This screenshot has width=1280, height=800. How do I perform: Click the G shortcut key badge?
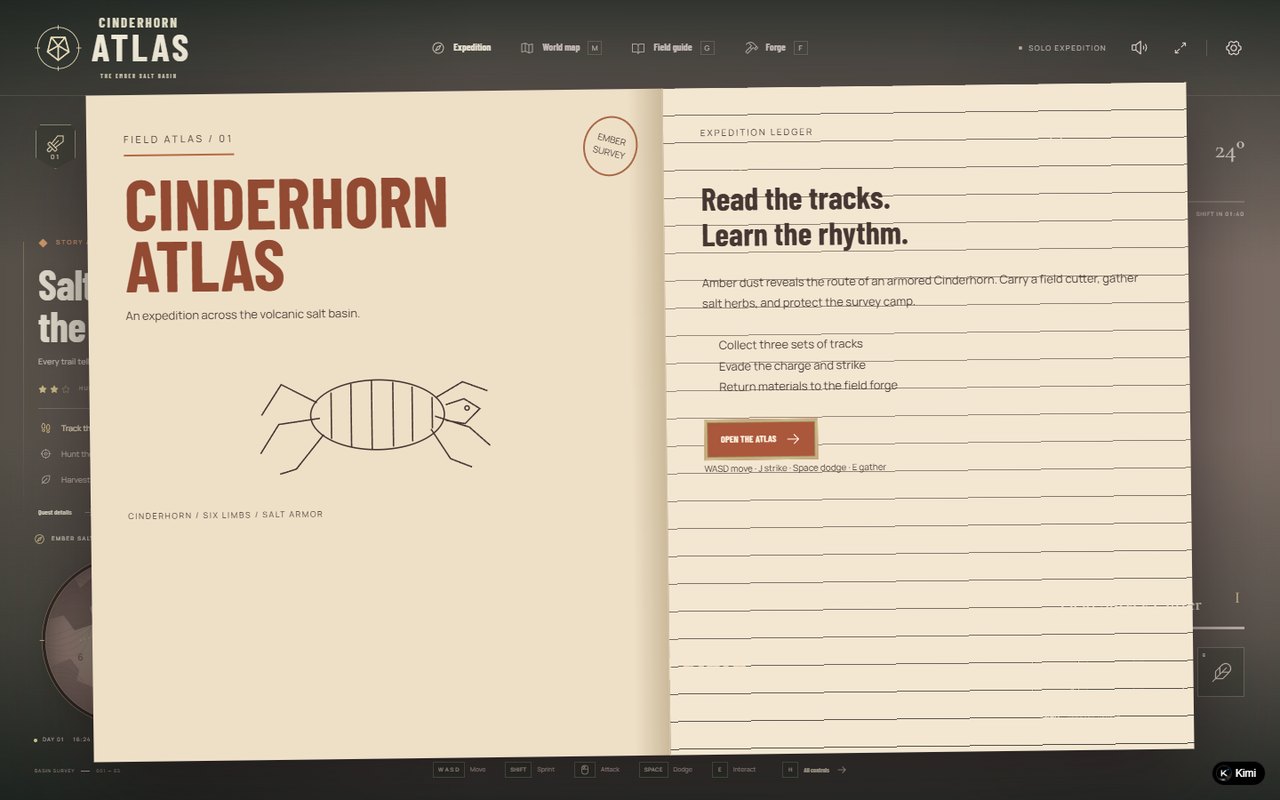click(x=707, y=48)
